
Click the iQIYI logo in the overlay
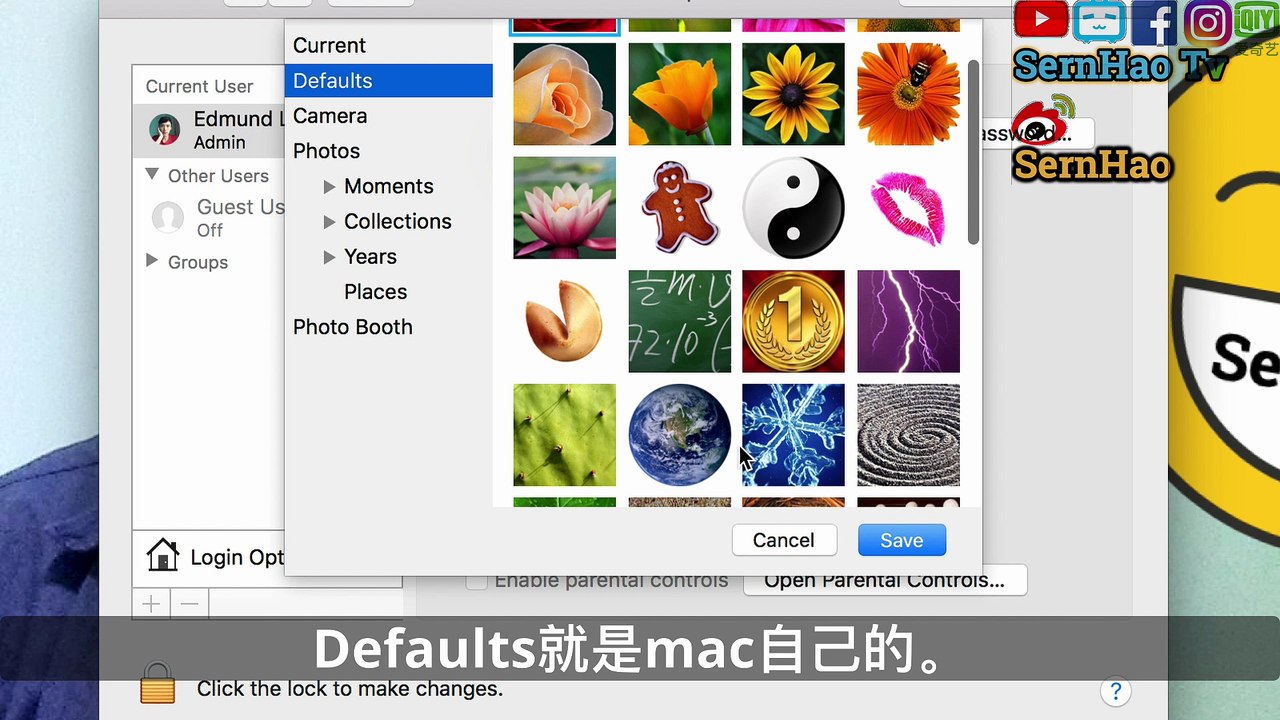click(1257, 22)
